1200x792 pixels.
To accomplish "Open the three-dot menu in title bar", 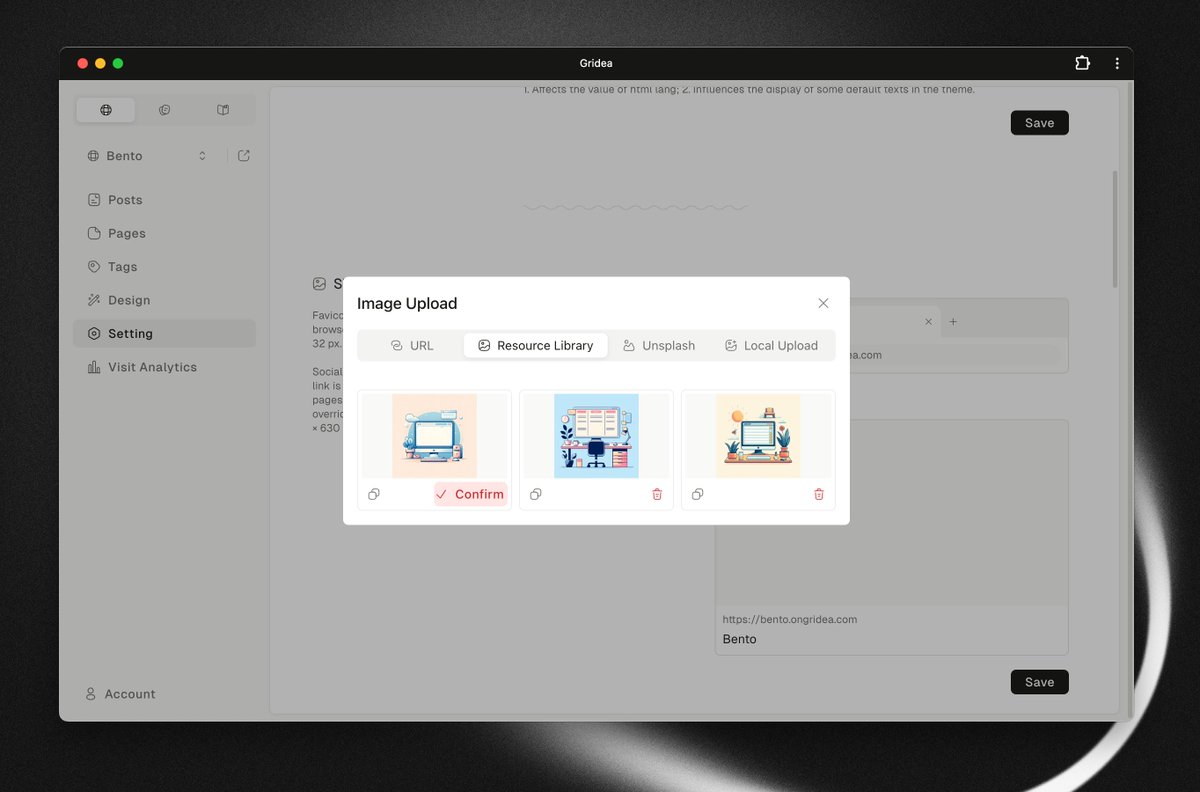I will tap(1117, 63).
